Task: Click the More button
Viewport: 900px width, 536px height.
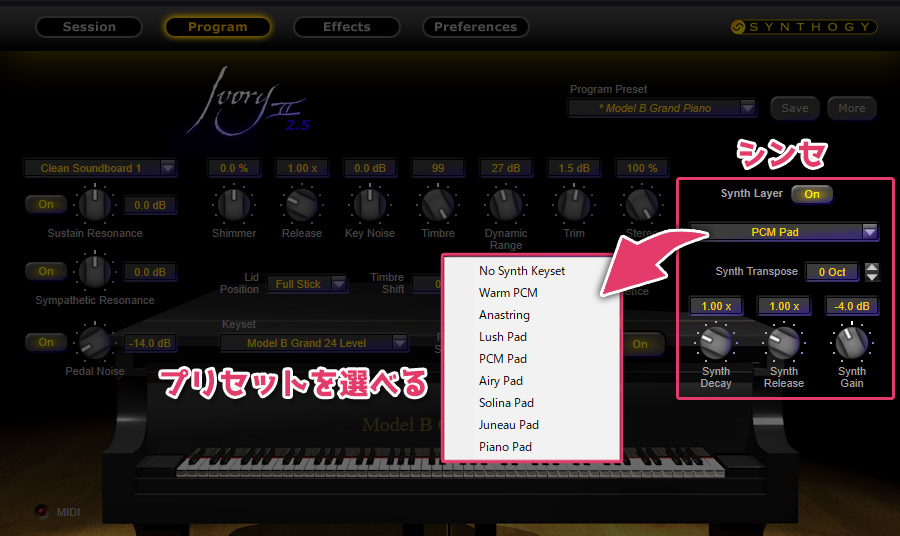Action: [851, 108]
